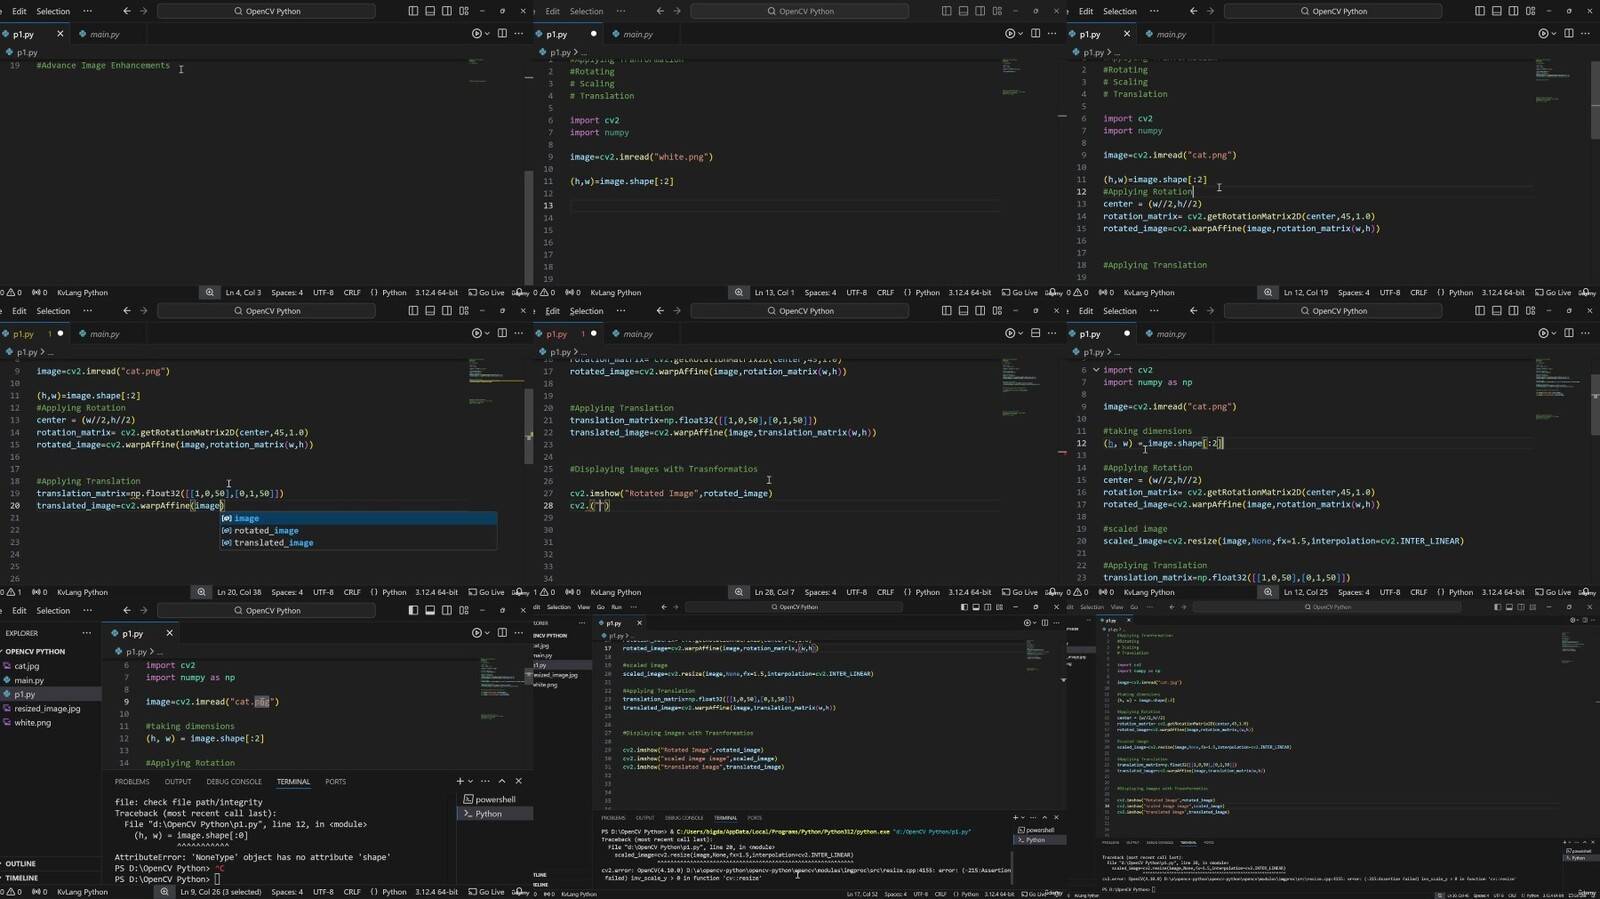
Task: Customize layout icon in Ln 9, Col 26 window
Action: [464, 610]
